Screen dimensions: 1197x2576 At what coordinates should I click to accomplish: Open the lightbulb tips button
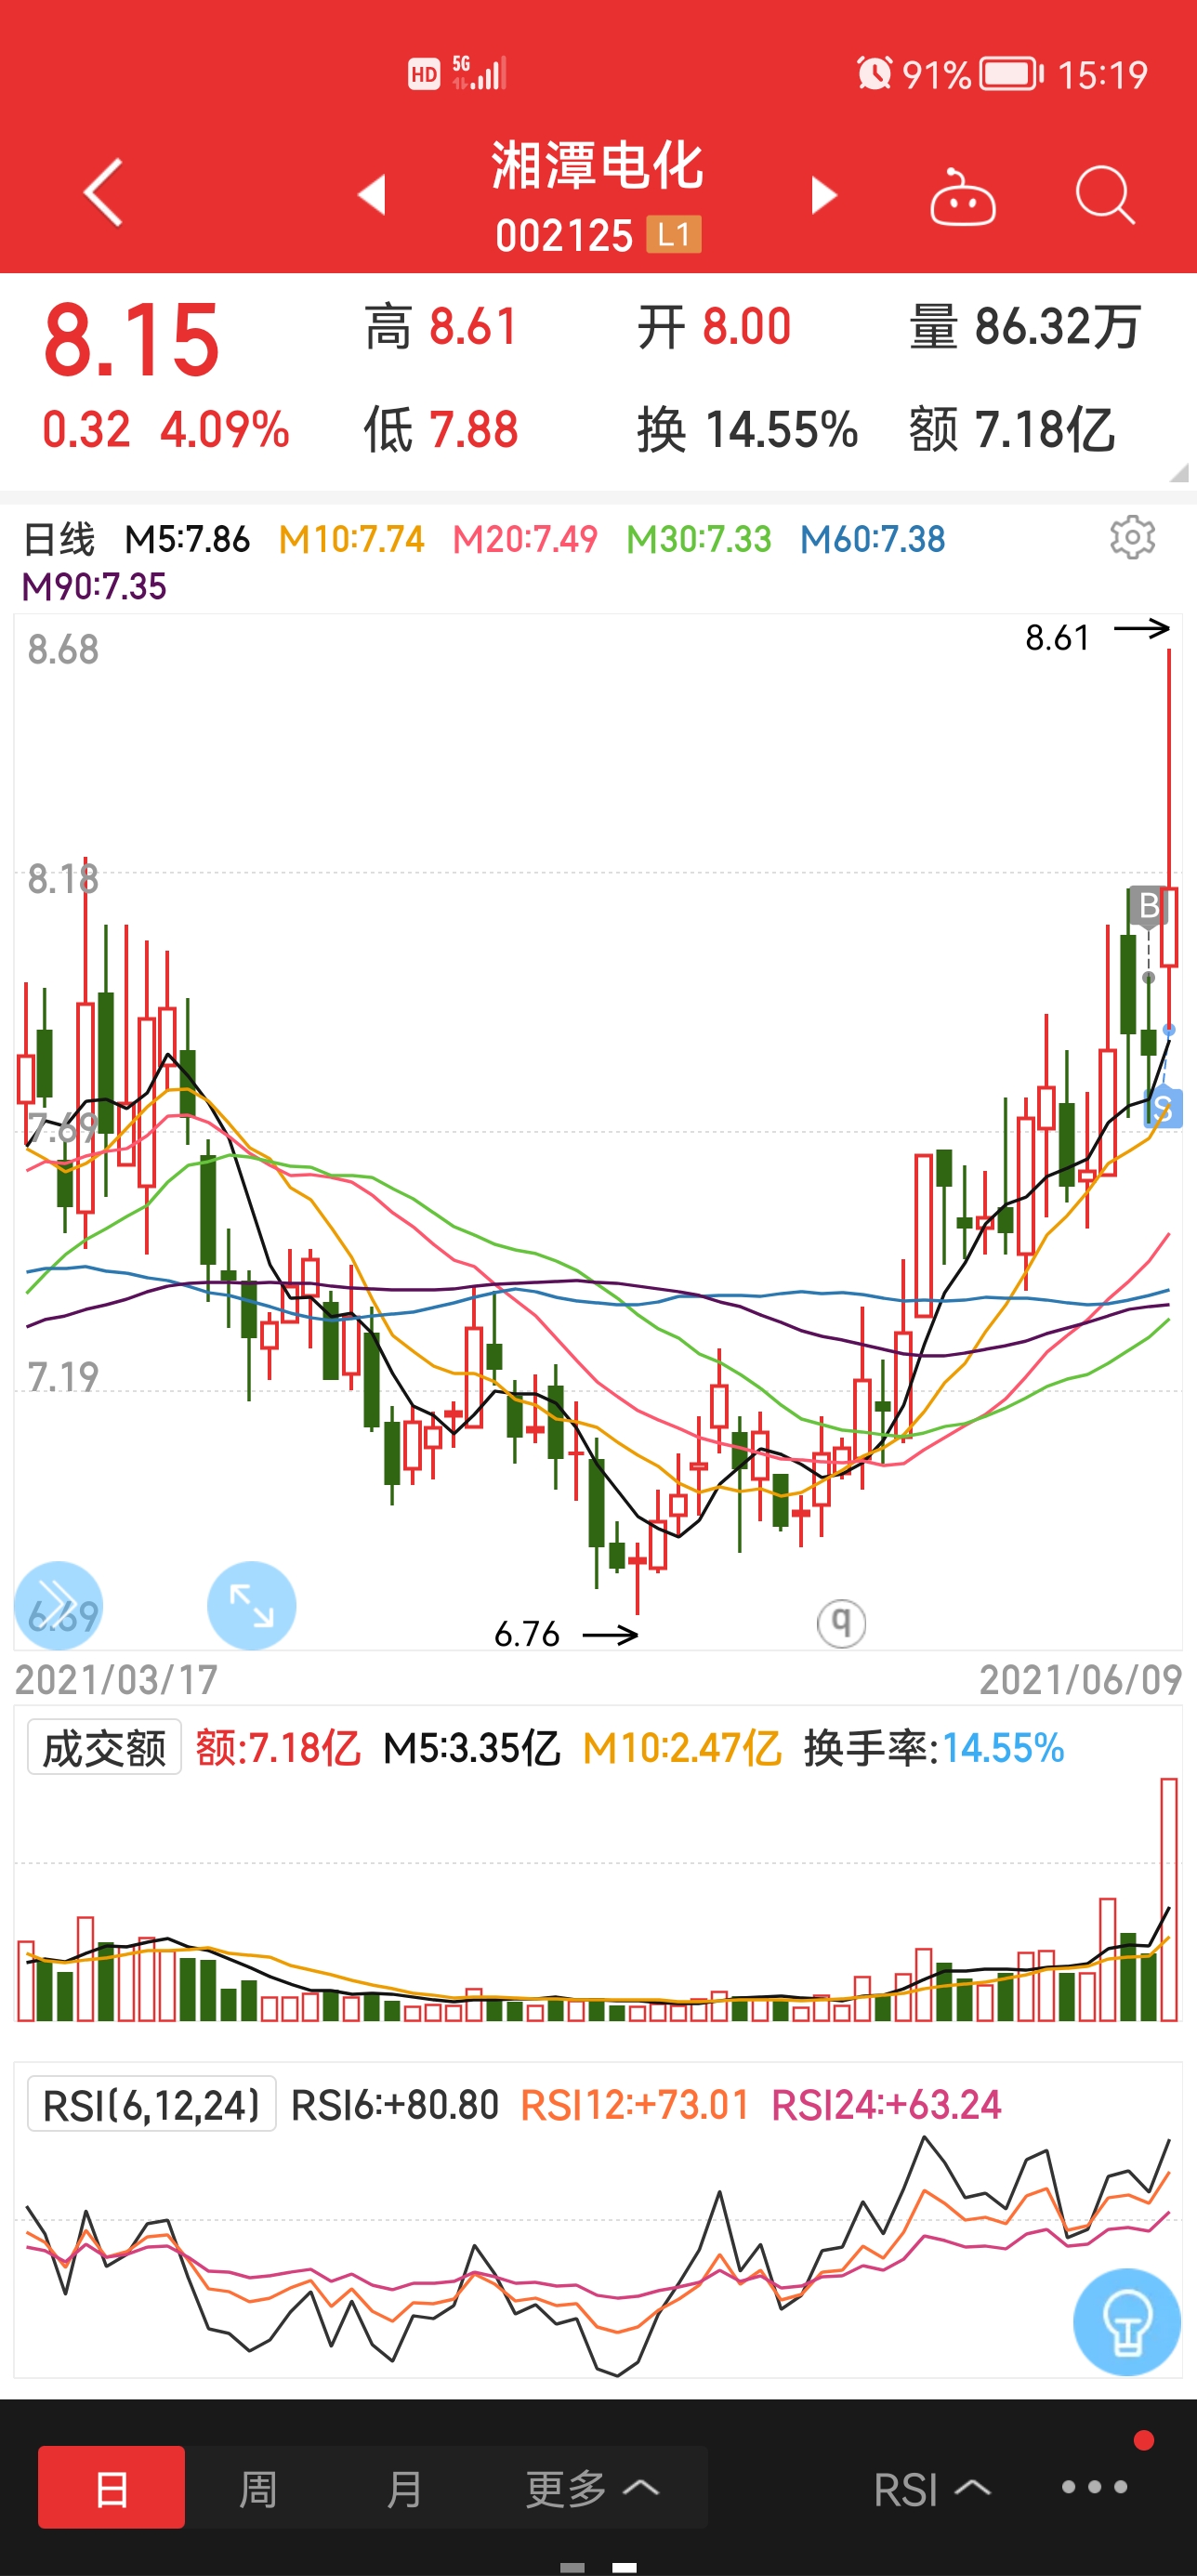[x=1127, y=2321]
